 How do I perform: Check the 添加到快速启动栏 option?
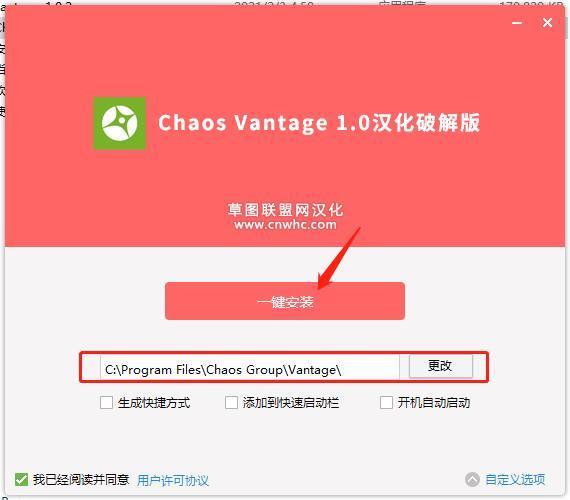tap(231, 403)
